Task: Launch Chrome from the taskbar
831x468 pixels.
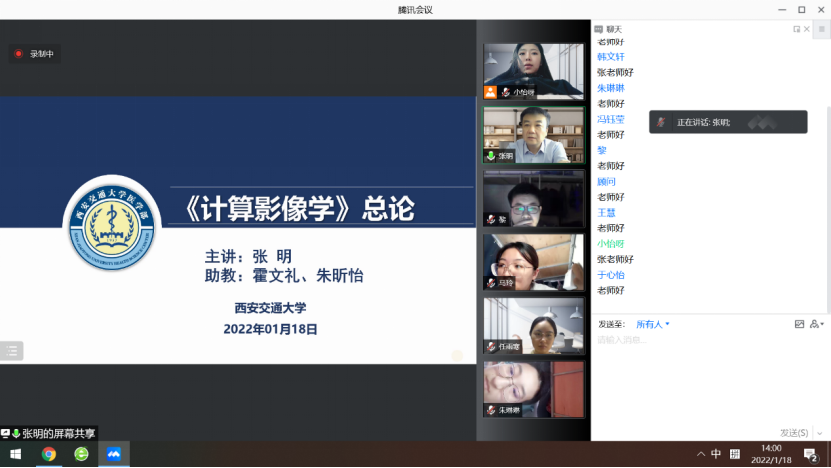Action: (48, 454)
